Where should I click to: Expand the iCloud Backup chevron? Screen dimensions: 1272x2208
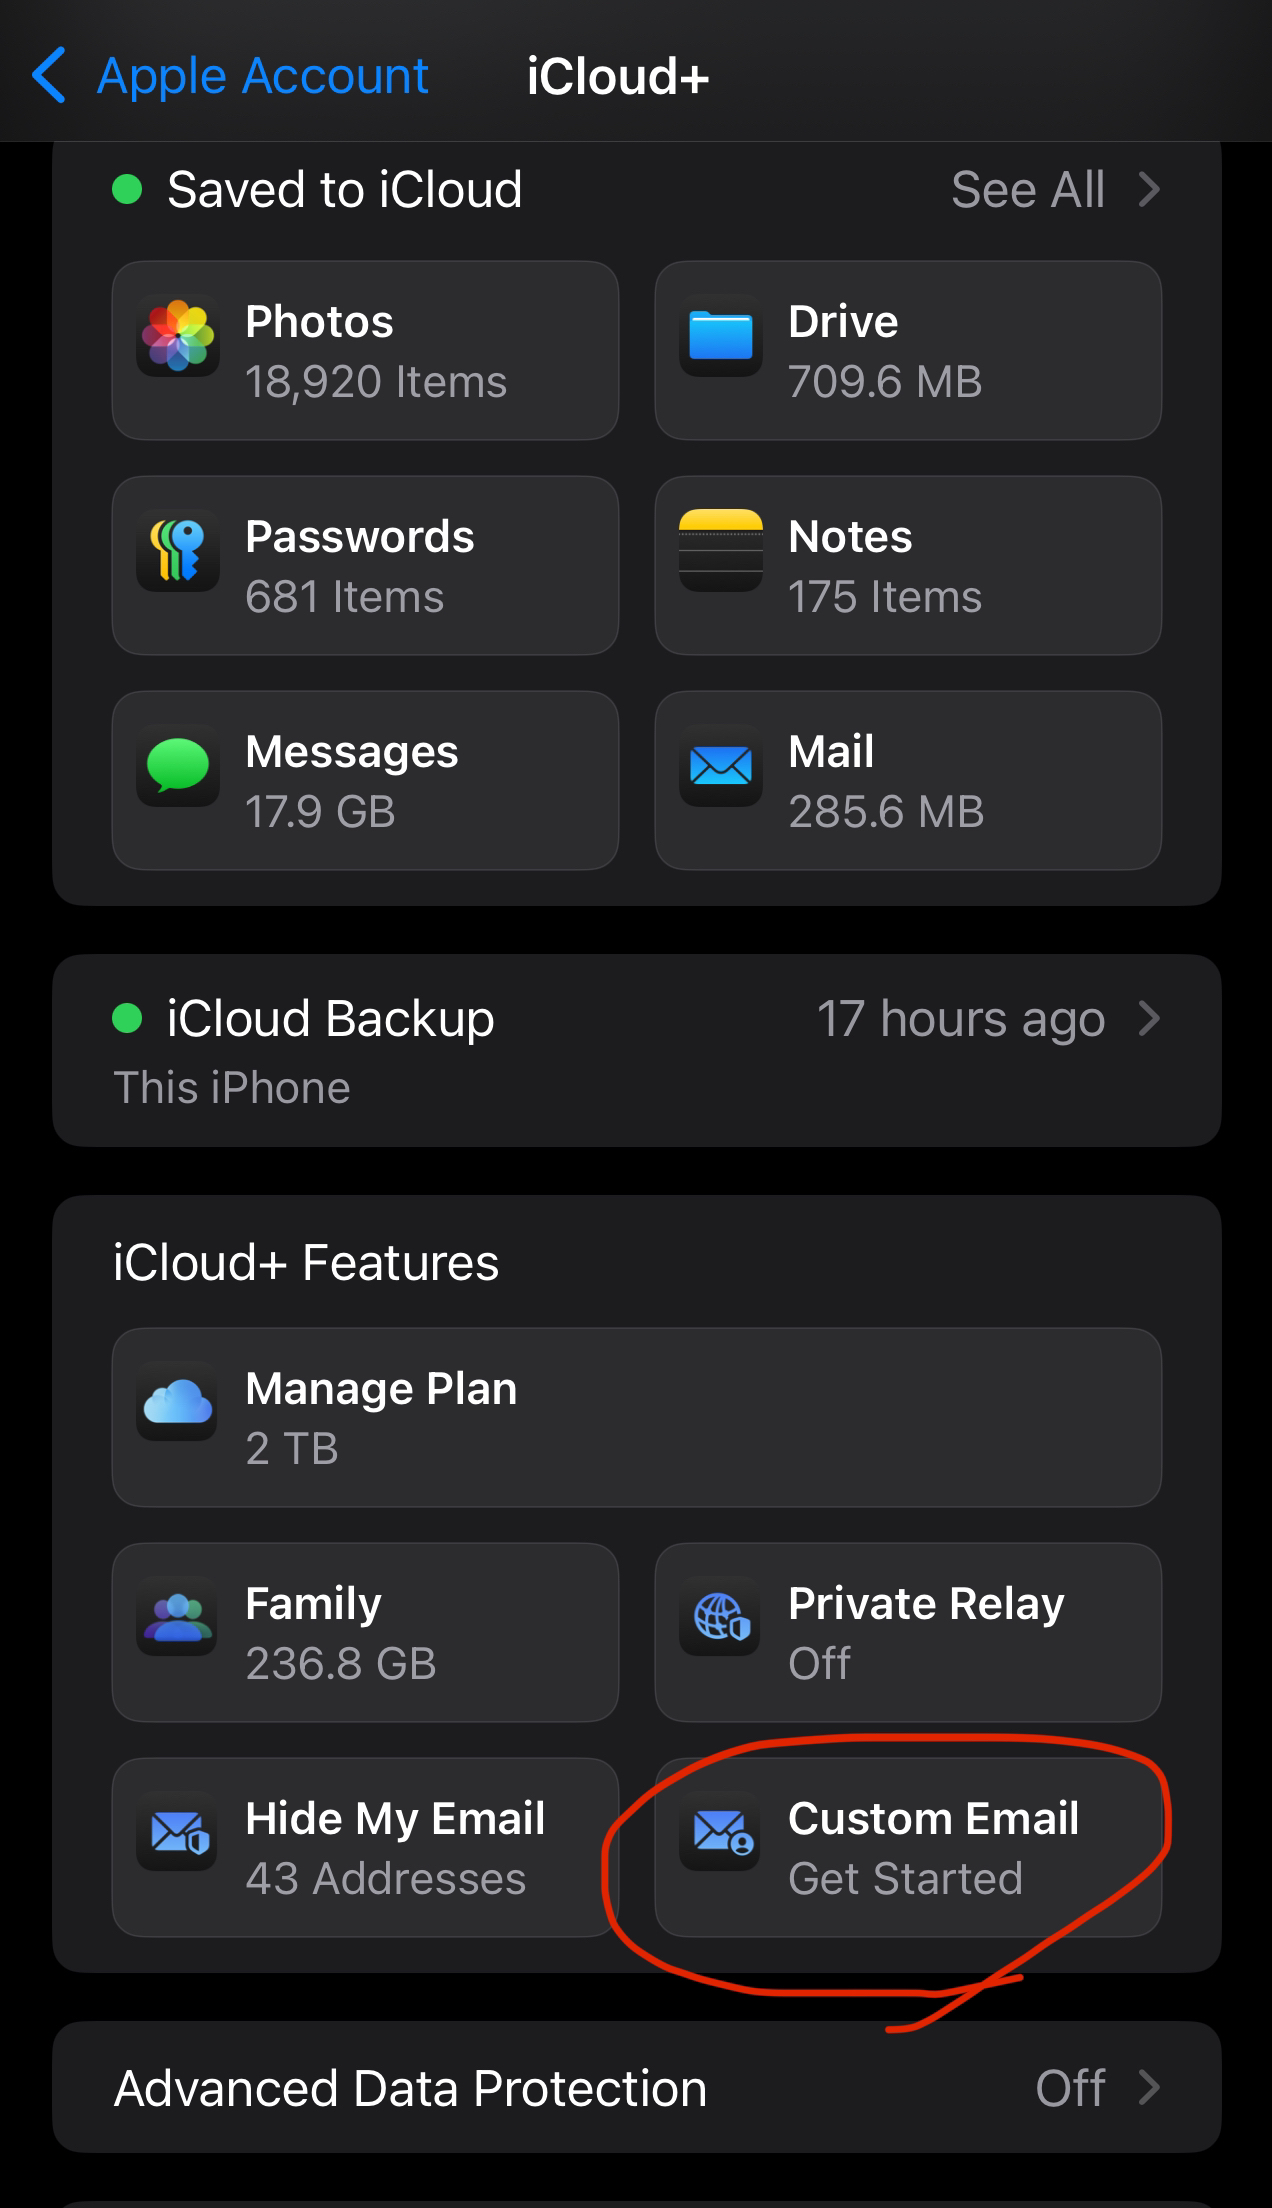coord(1150,1019)
